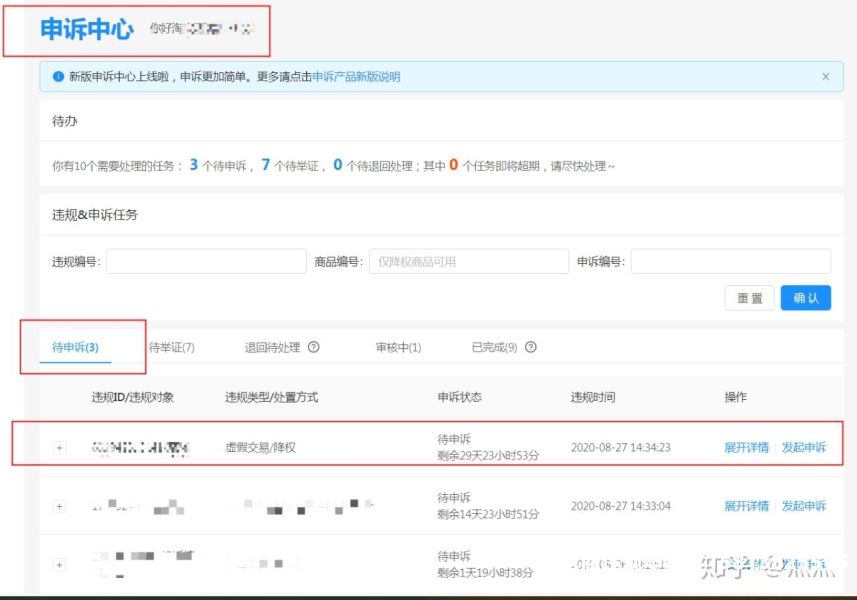This screenshot has width=857, height=600.
Task: Click the help icon beside 退回待处理 tab
Action: [313, 348]
